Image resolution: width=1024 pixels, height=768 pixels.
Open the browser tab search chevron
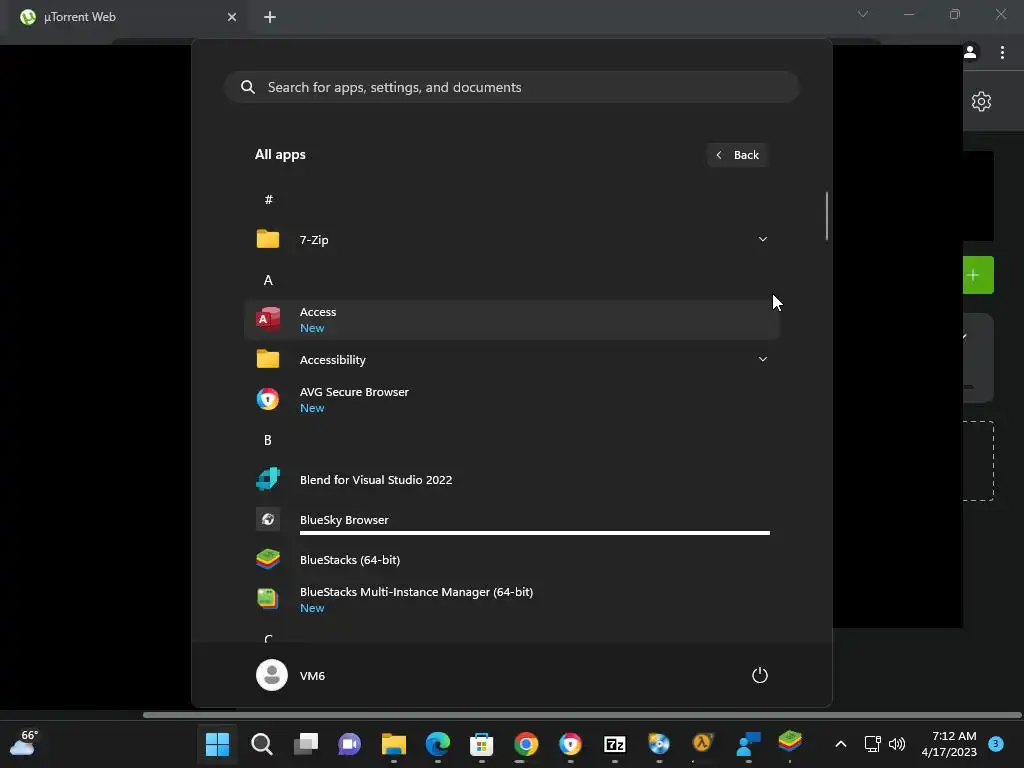coord(863,14)
